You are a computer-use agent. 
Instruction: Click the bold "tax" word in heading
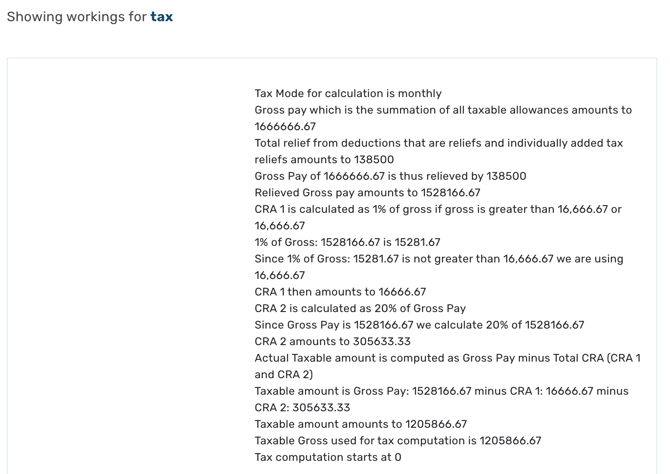coord(161,17)
